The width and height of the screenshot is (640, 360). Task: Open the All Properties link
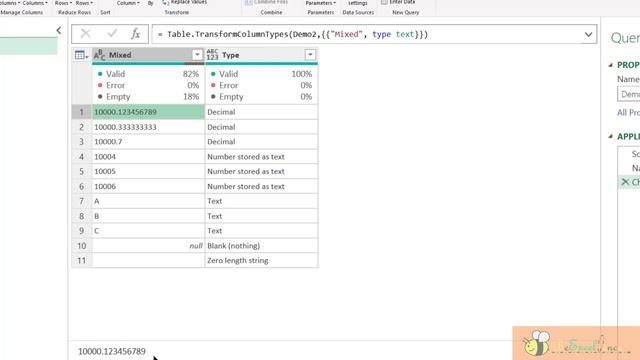[x=628, y=113]
